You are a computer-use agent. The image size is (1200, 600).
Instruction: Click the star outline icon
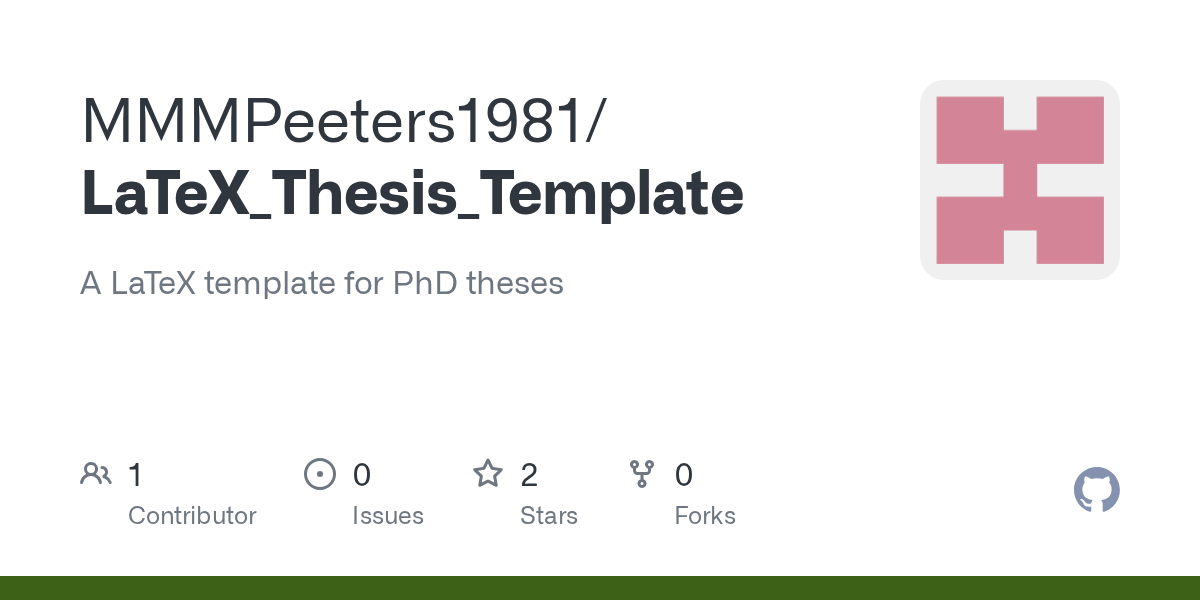488,473
